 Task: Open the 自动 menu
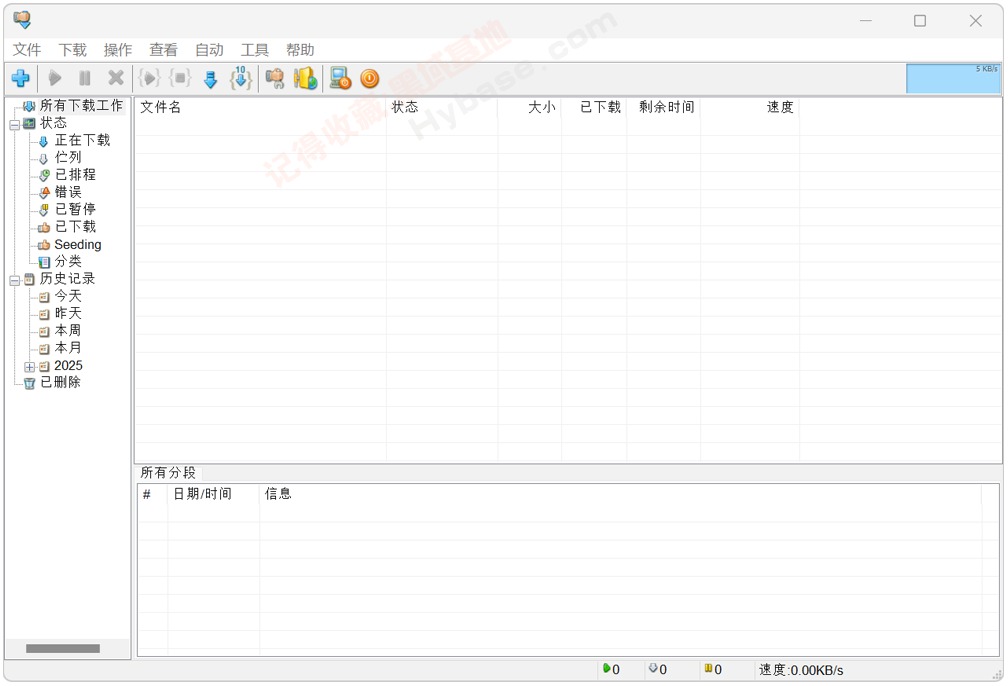click(x=209, y=49)
